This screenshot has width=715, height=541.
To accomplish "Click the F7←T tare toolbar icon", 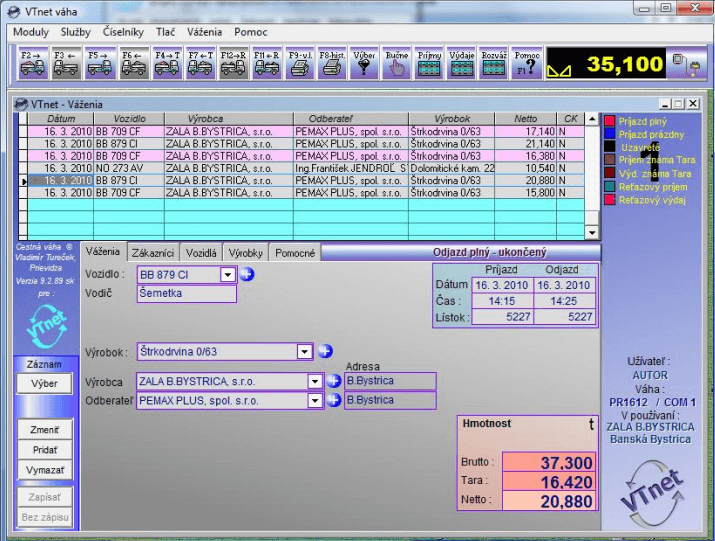I will pyautogui.click(x=201, y=63).
